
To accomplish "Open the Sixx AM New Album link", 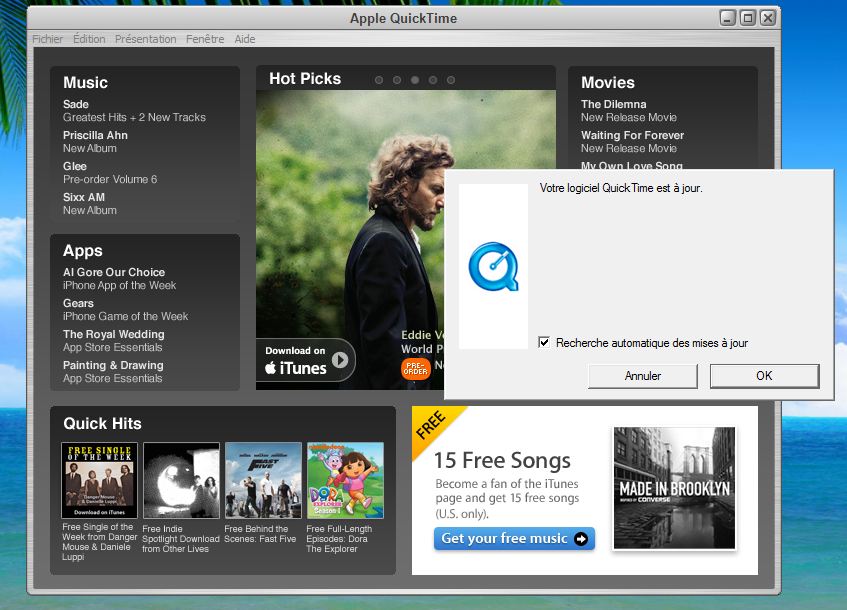I will [90, 204].
